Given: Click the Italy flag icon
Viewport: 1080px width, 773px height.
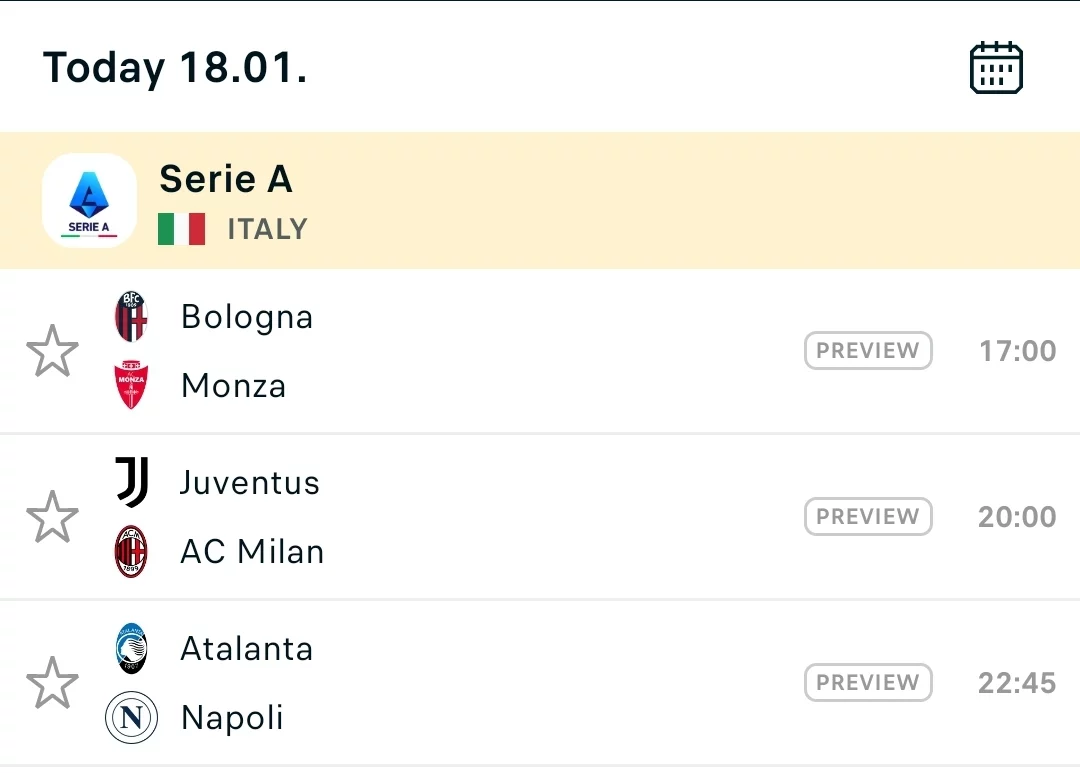Looking at the screenshot, I should tap(181, 229).
